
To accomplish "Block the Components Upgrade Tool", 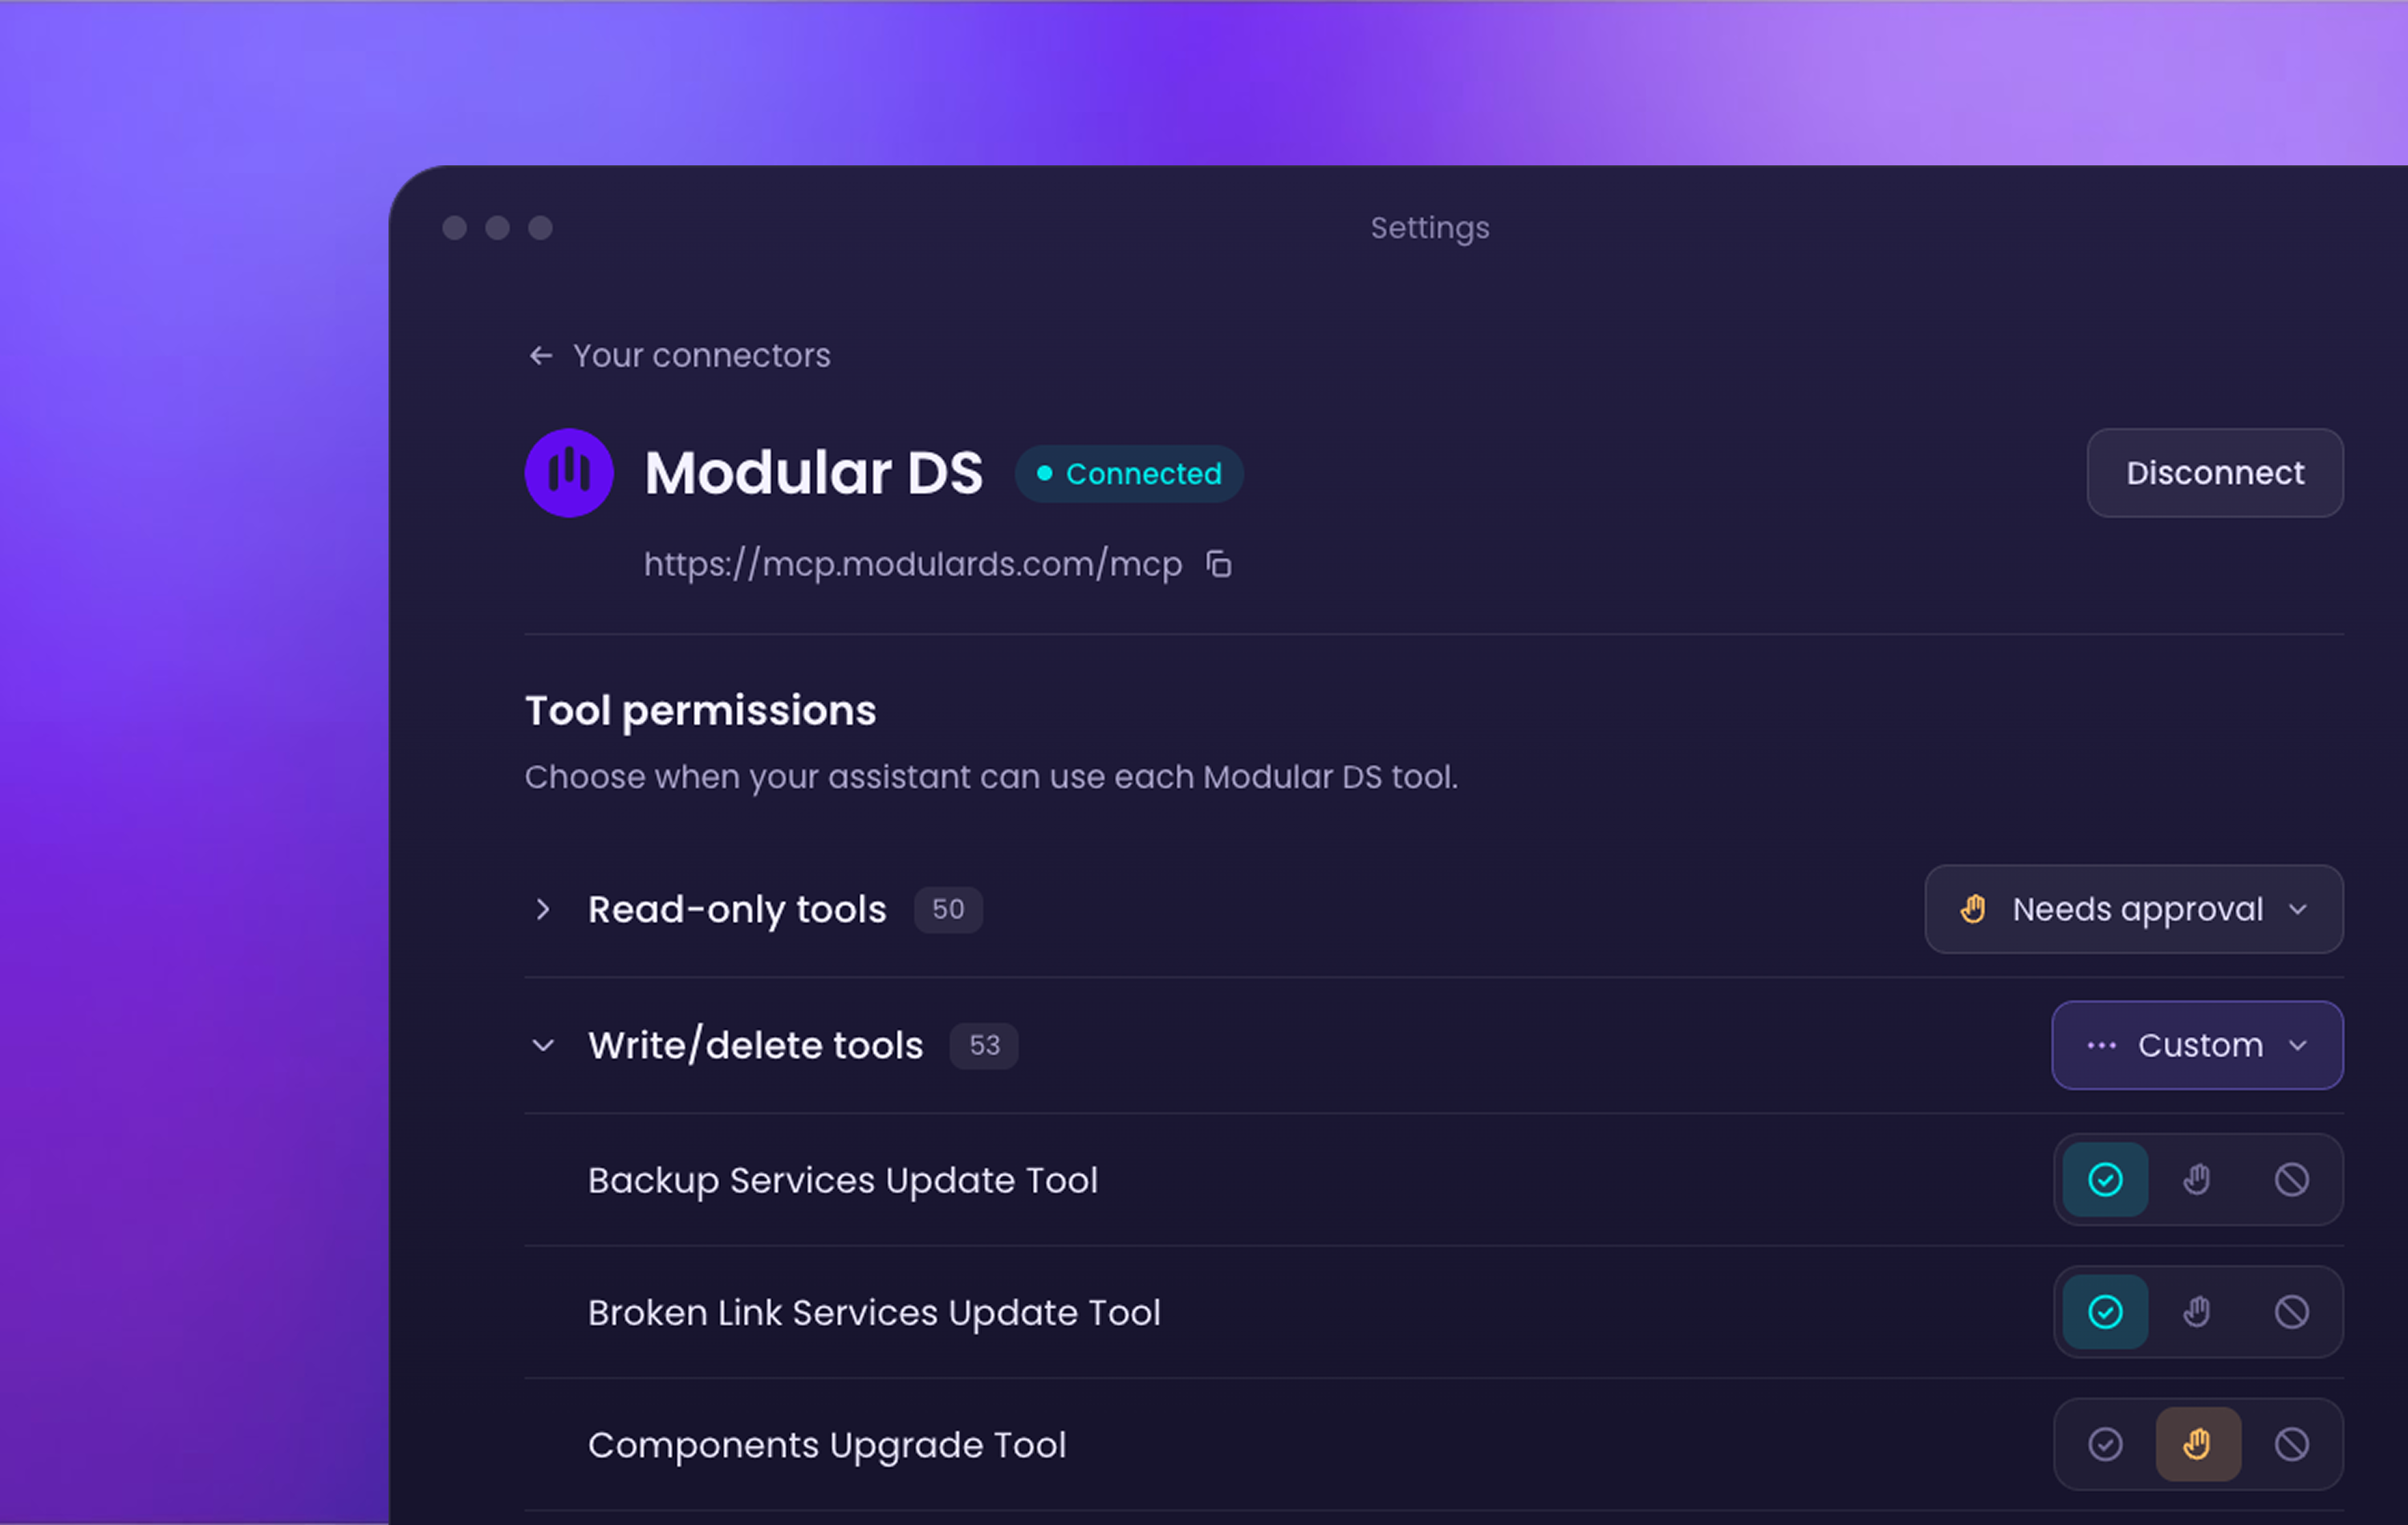I will pyautogui.click(x=2291, y=1444).
